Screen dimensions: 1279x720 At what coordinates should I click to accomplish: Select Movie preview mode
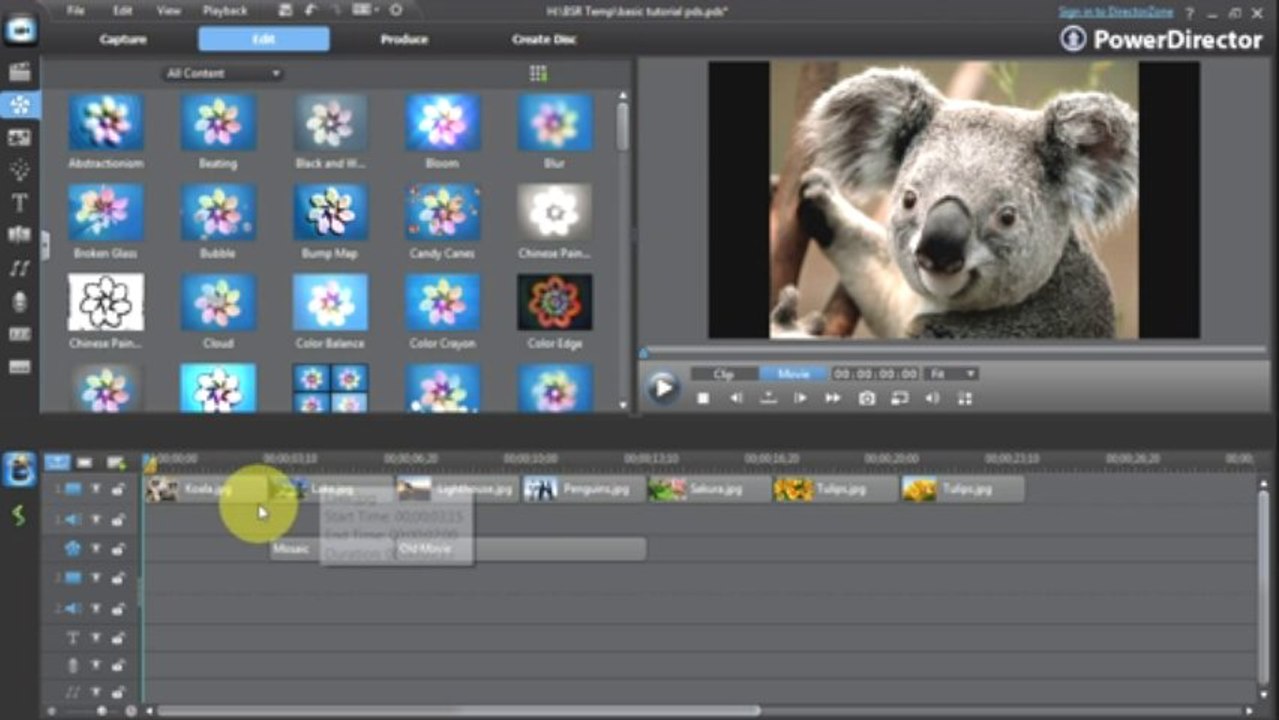pos(794,374)
